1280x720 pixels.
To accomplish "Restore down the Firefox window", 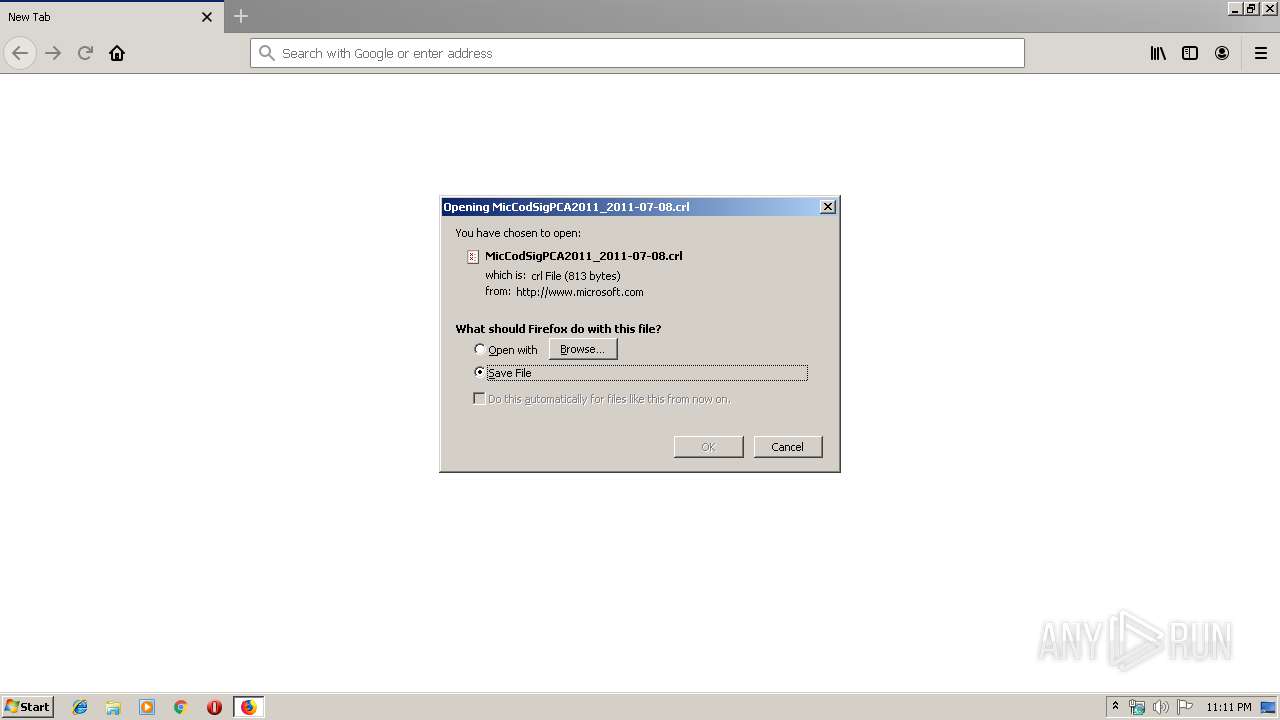I will tap(1251, 8).
